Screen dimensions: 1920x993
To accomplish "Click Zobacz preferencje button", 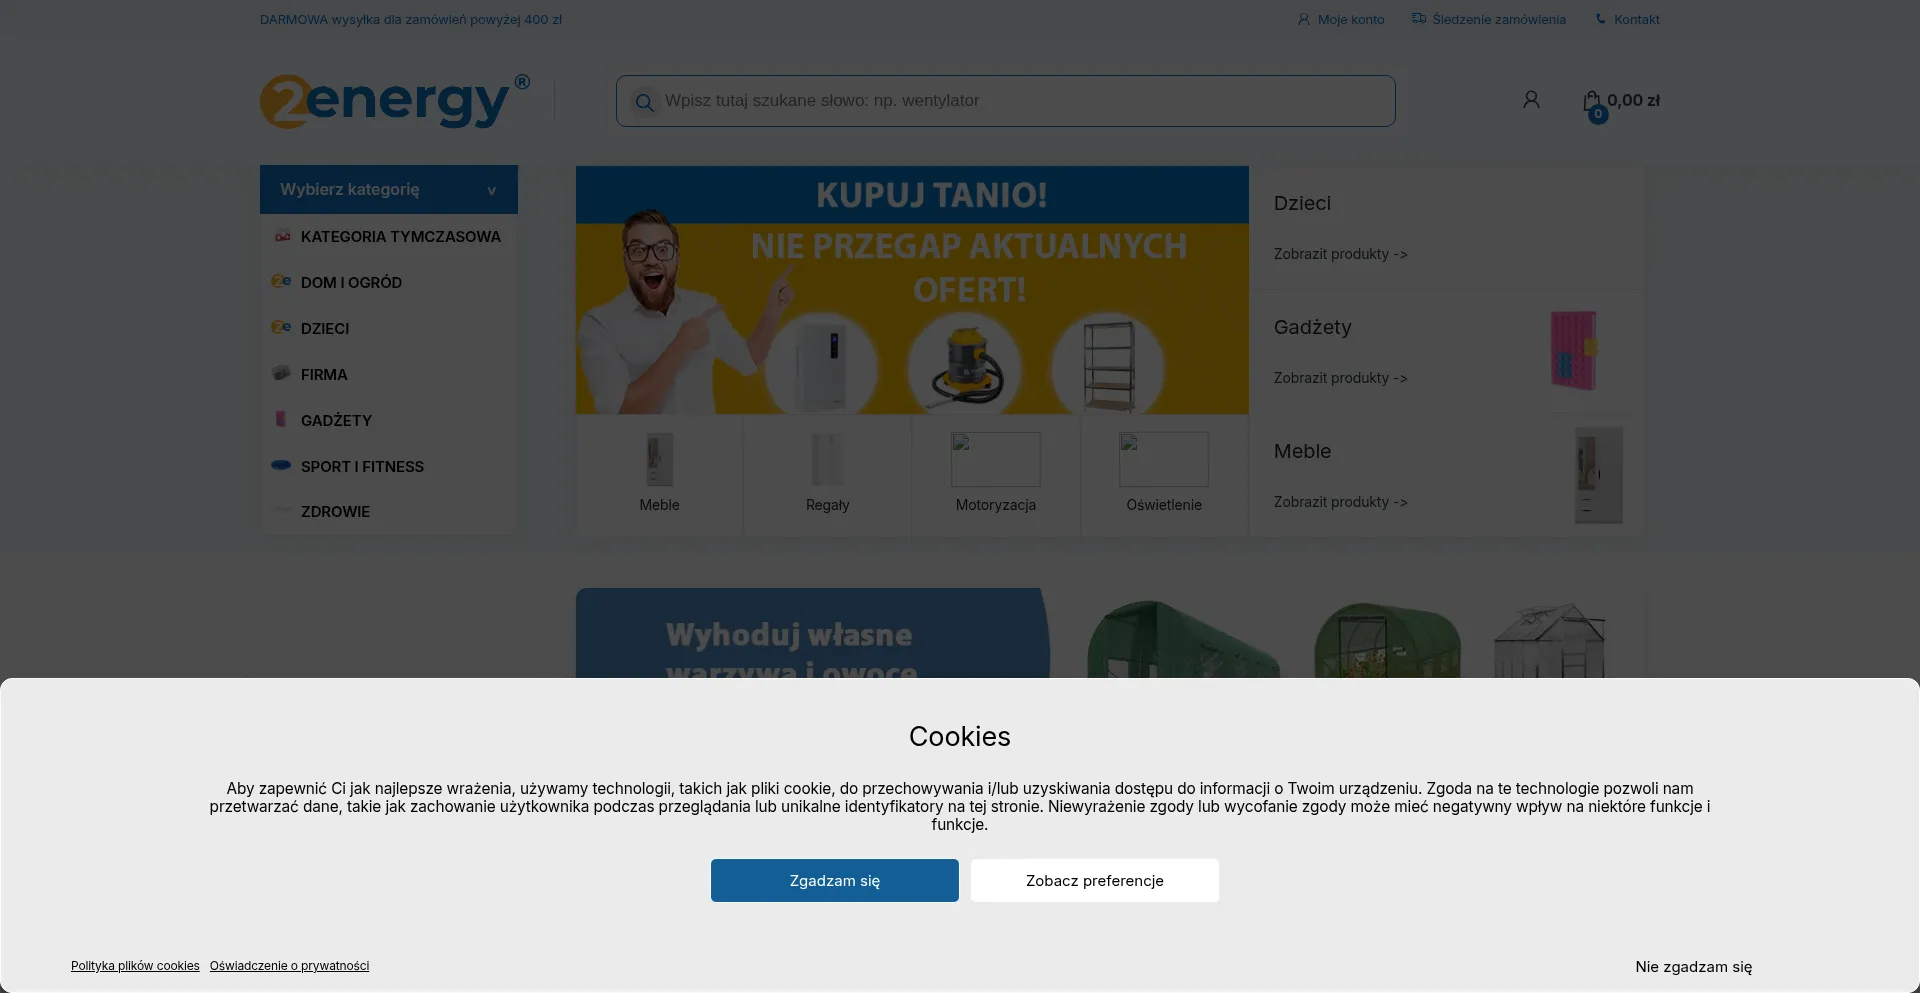I will 1095,880.
